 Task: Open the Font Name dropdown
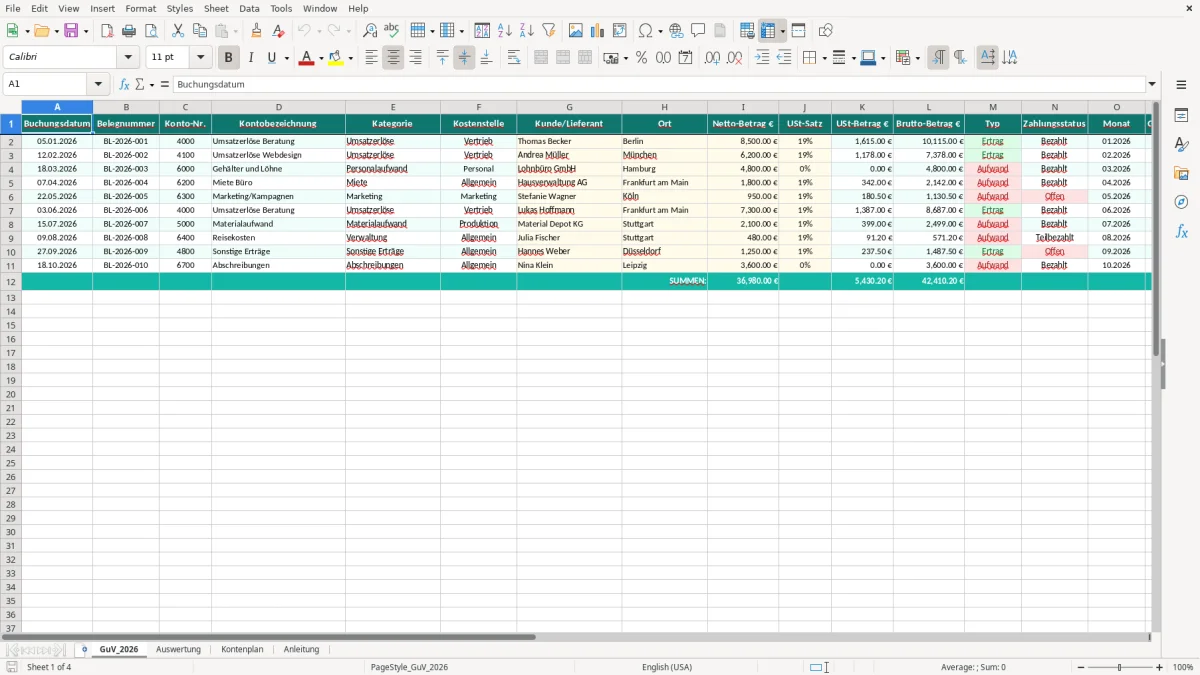128,58
